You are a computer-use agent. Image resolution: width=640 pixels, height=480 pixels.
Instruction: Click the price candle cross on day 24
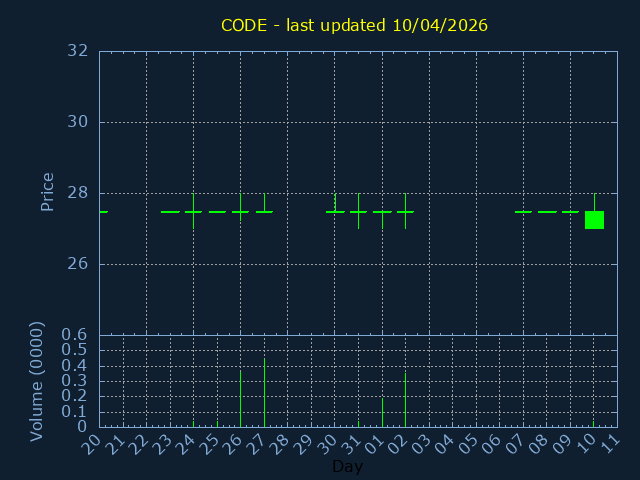coord(193,211)
